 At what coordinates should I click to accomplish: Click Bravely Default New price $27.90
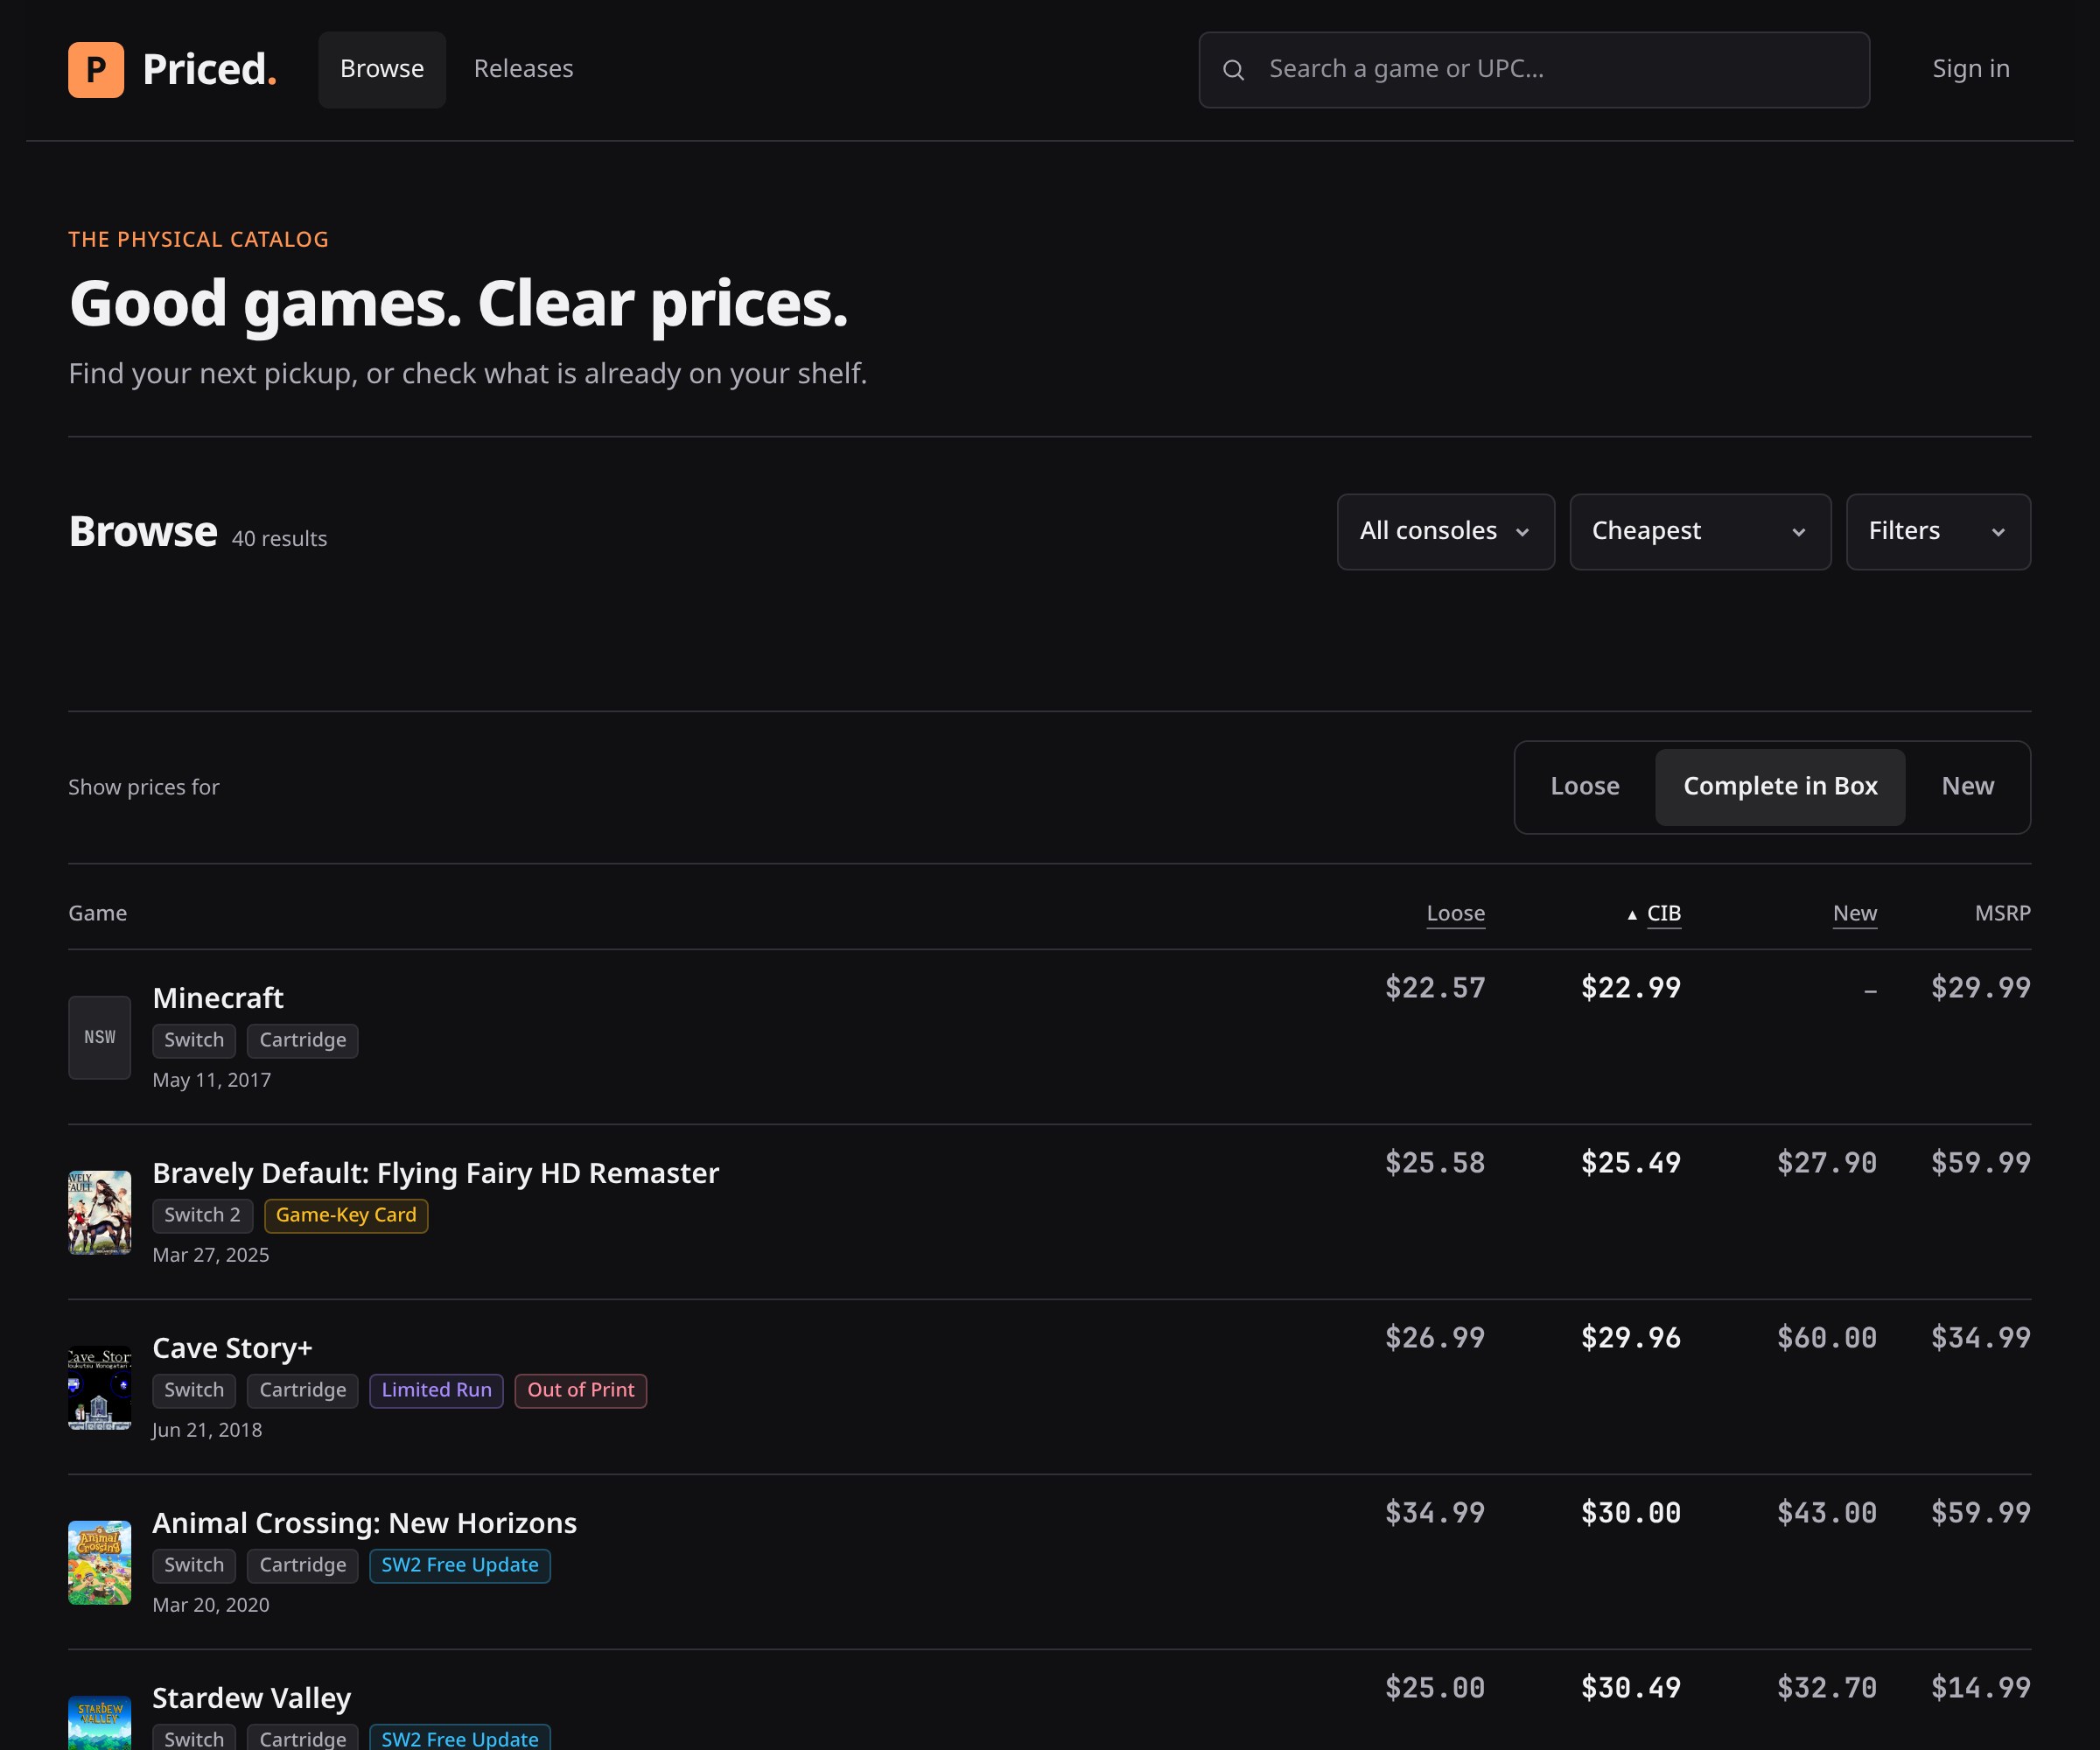[1826, 1163]
